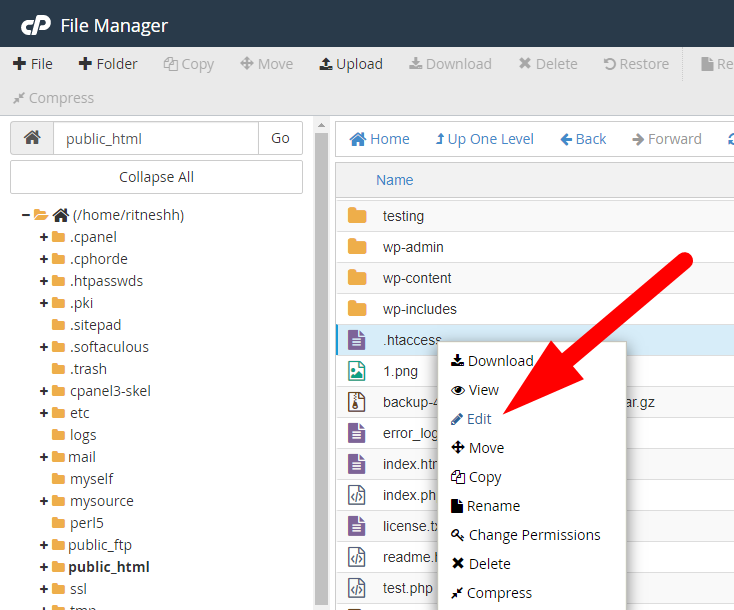Click the error_log file icon

coord(357,433)
